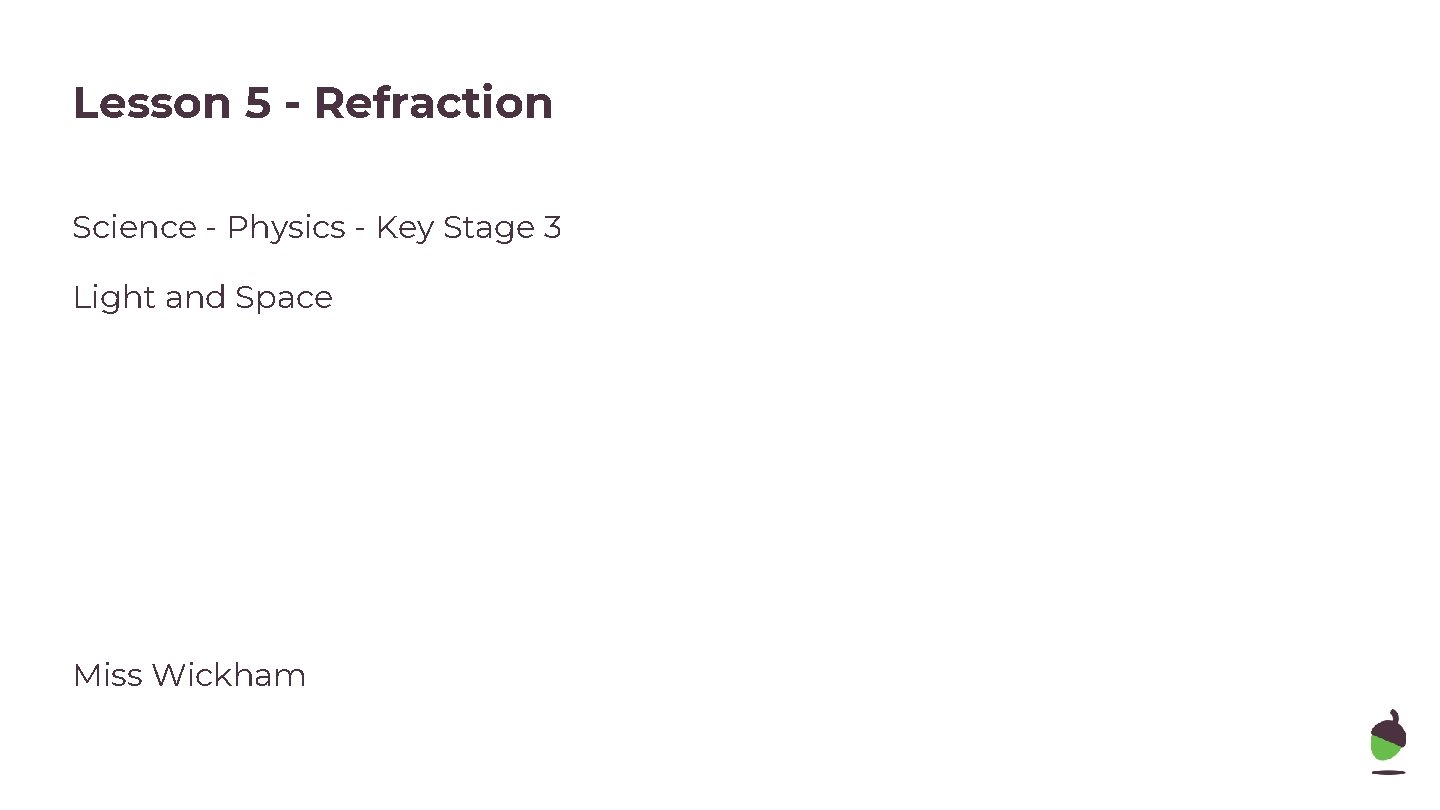Select the word "Physics" in the subtitle
This screenshot has width=1440, height=810.
tap(286, 228)
